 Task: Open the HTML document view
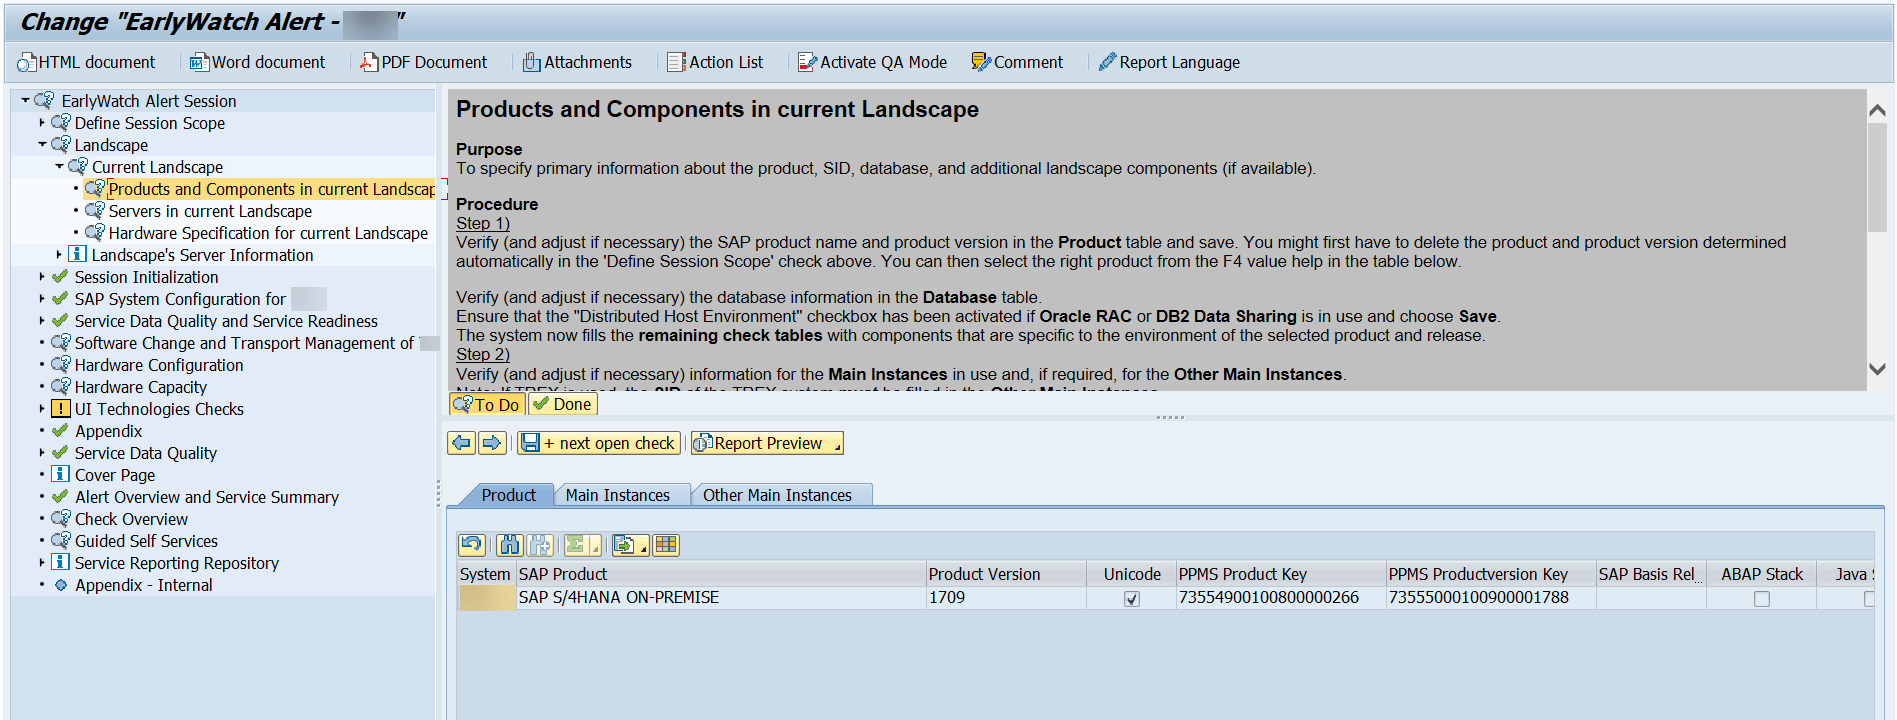(x=86, y=62)
